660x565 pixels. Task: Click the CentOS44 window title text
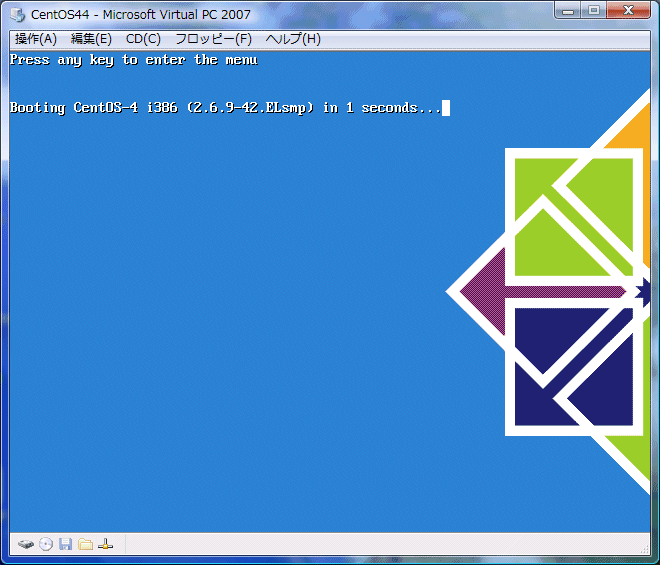pyautogui.click(x=141, y=15)
